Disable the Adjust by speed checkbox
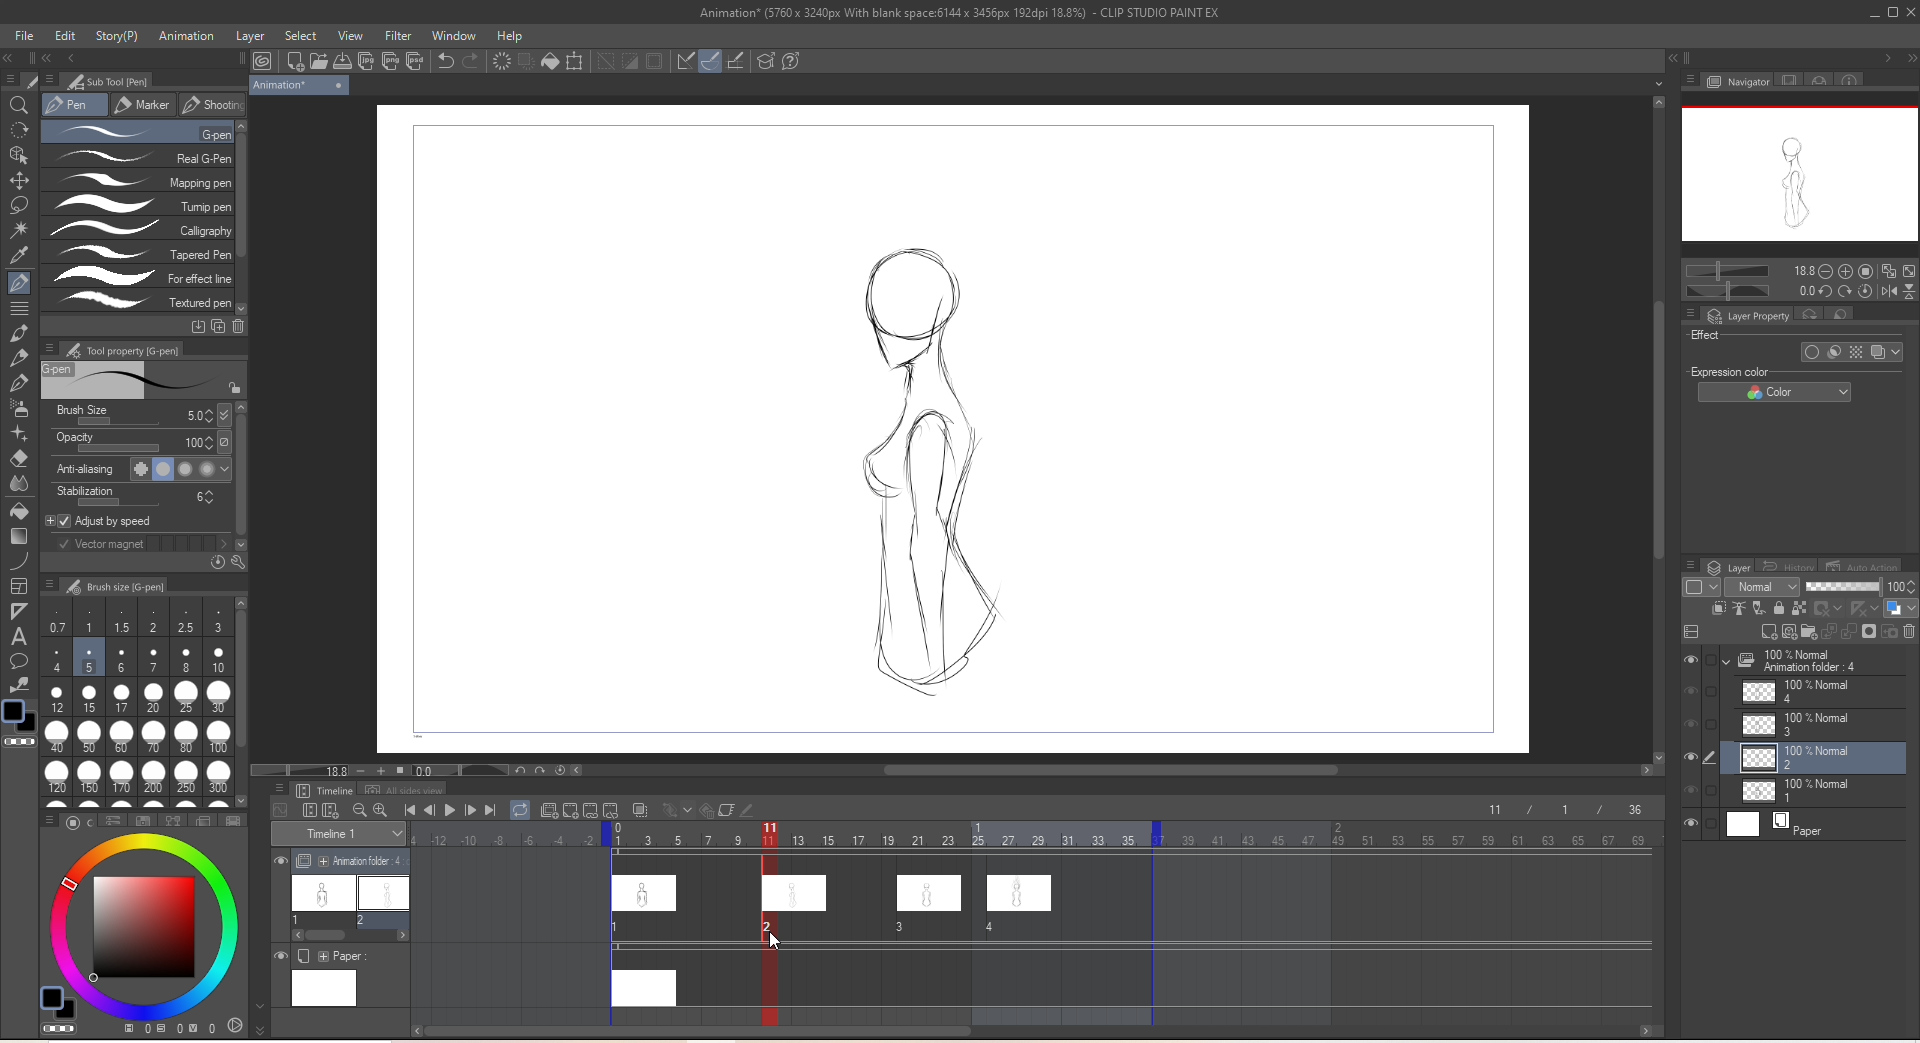Image resolution: width=1920 pixels, height=1043 pixels. (x=63, y=521)
